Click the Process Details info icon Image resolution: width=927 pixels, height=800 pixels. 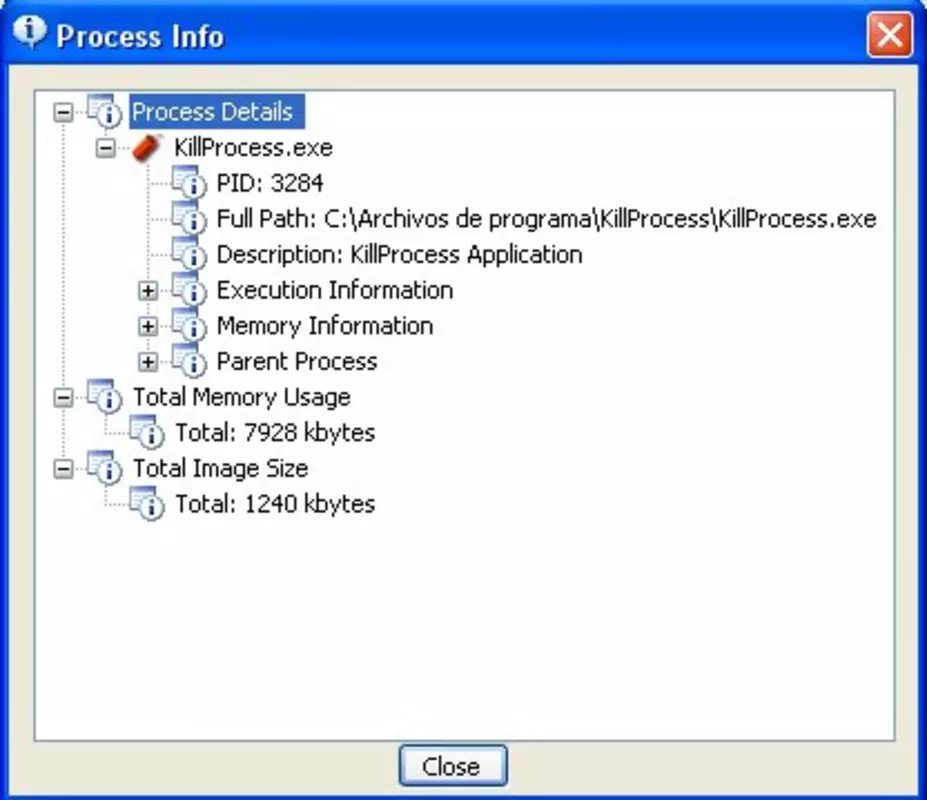(105, 112)
